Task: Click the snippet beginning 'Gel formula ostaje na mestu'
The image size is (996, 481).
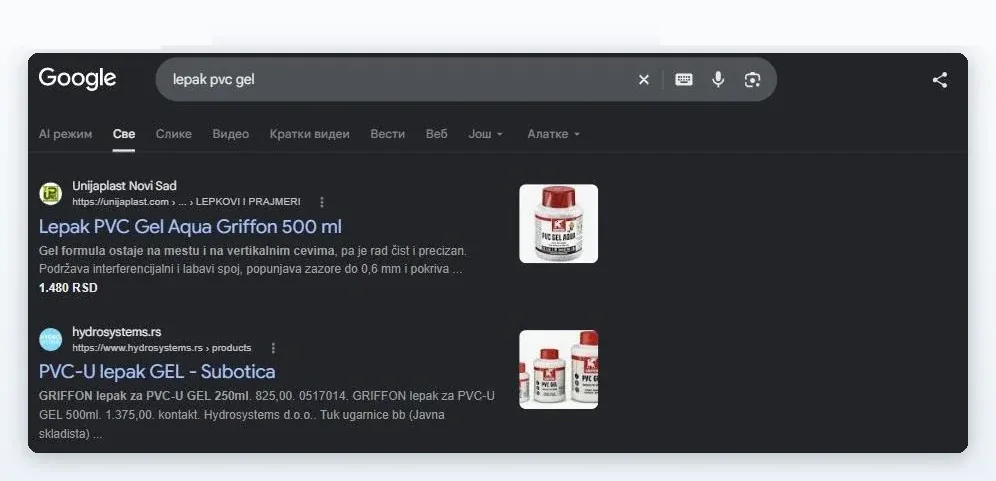Action: [253, 260]
